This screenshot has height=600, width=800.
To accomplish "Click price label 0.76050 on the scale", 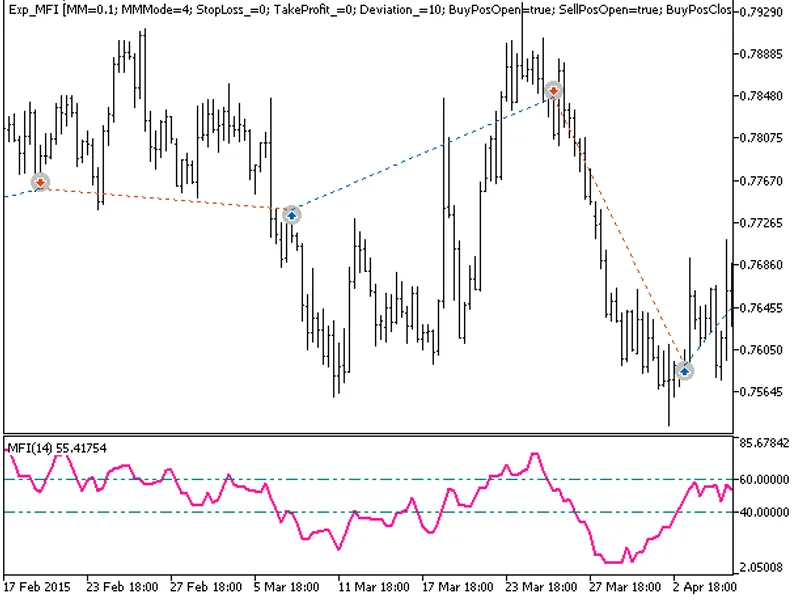I will click(761, 350).
